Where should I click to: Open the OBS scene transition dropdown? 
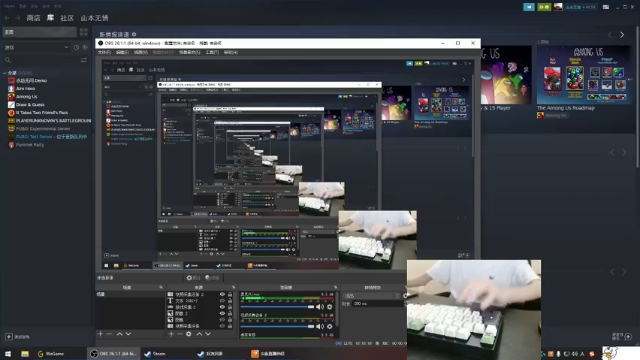372,296
